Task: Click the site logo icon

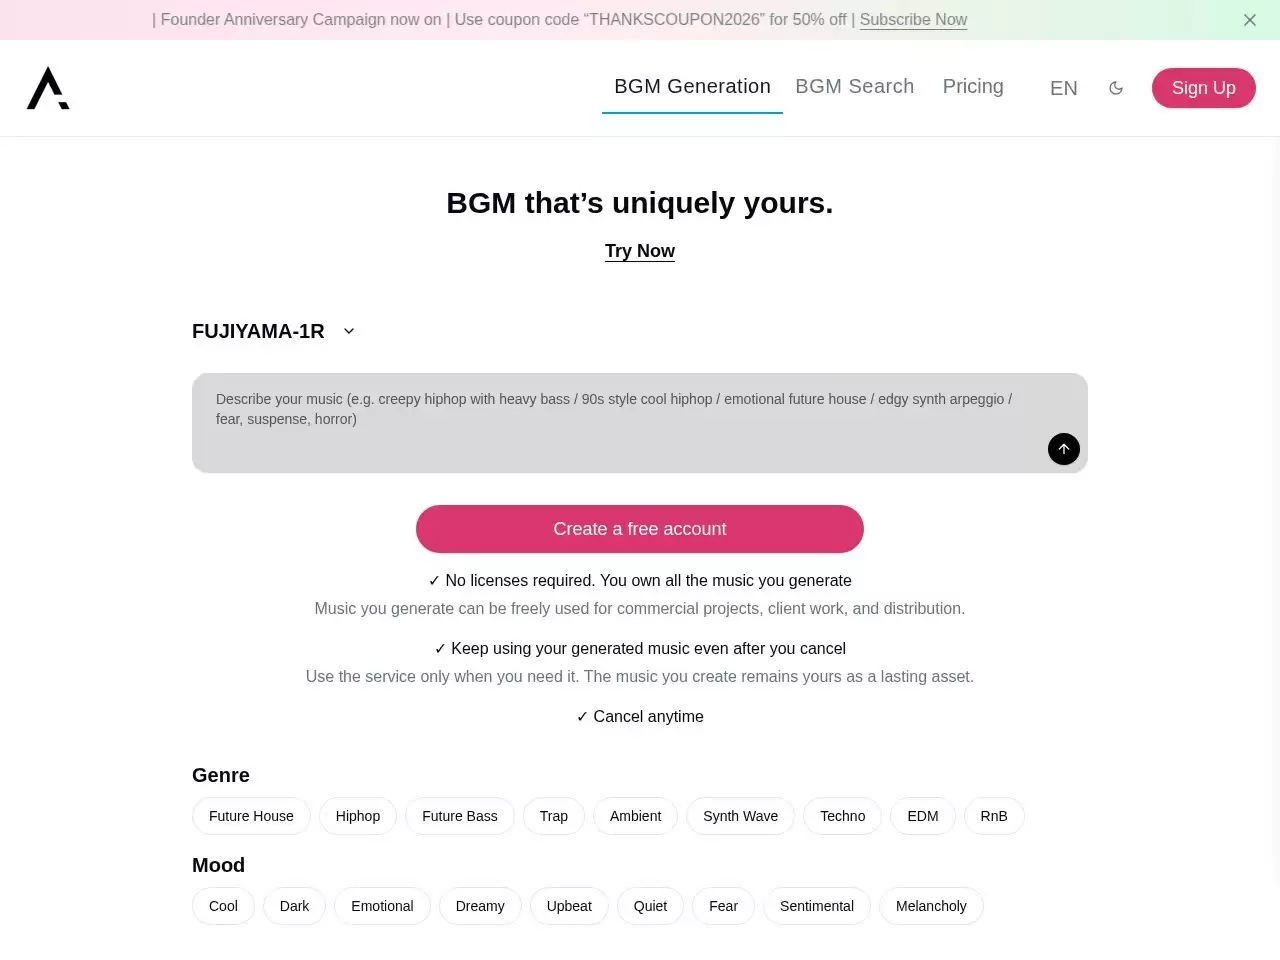Action: pos(48,88)
